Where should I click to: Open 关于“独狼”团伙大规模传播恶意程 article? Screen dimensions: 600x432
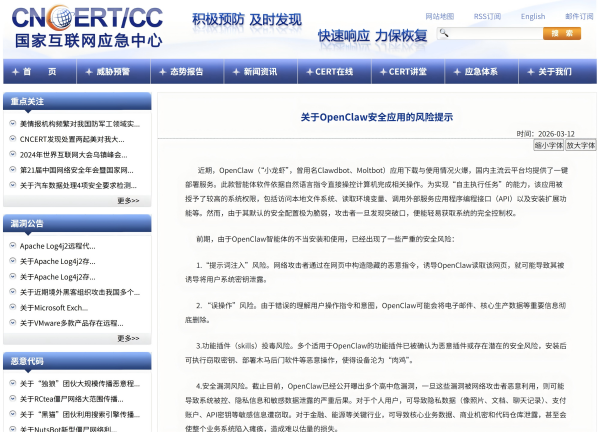[80, 383]
